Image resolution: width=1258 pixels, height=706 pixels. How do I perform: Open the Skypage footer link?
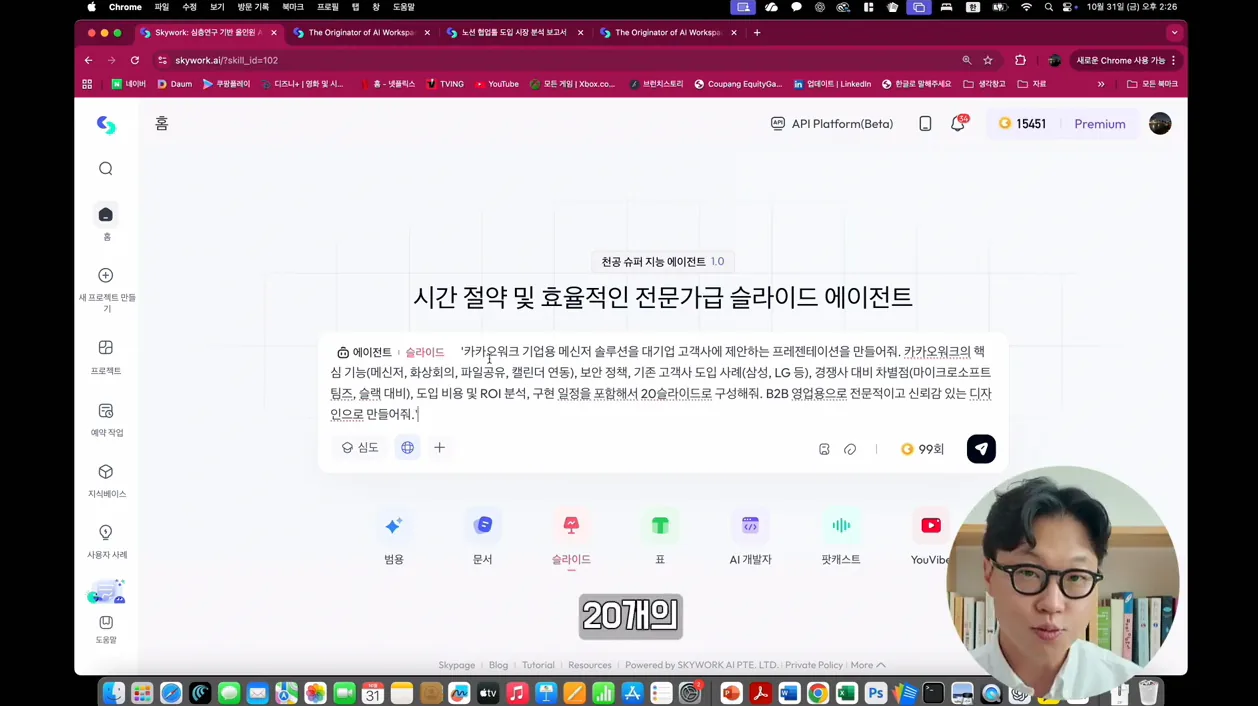456,665
